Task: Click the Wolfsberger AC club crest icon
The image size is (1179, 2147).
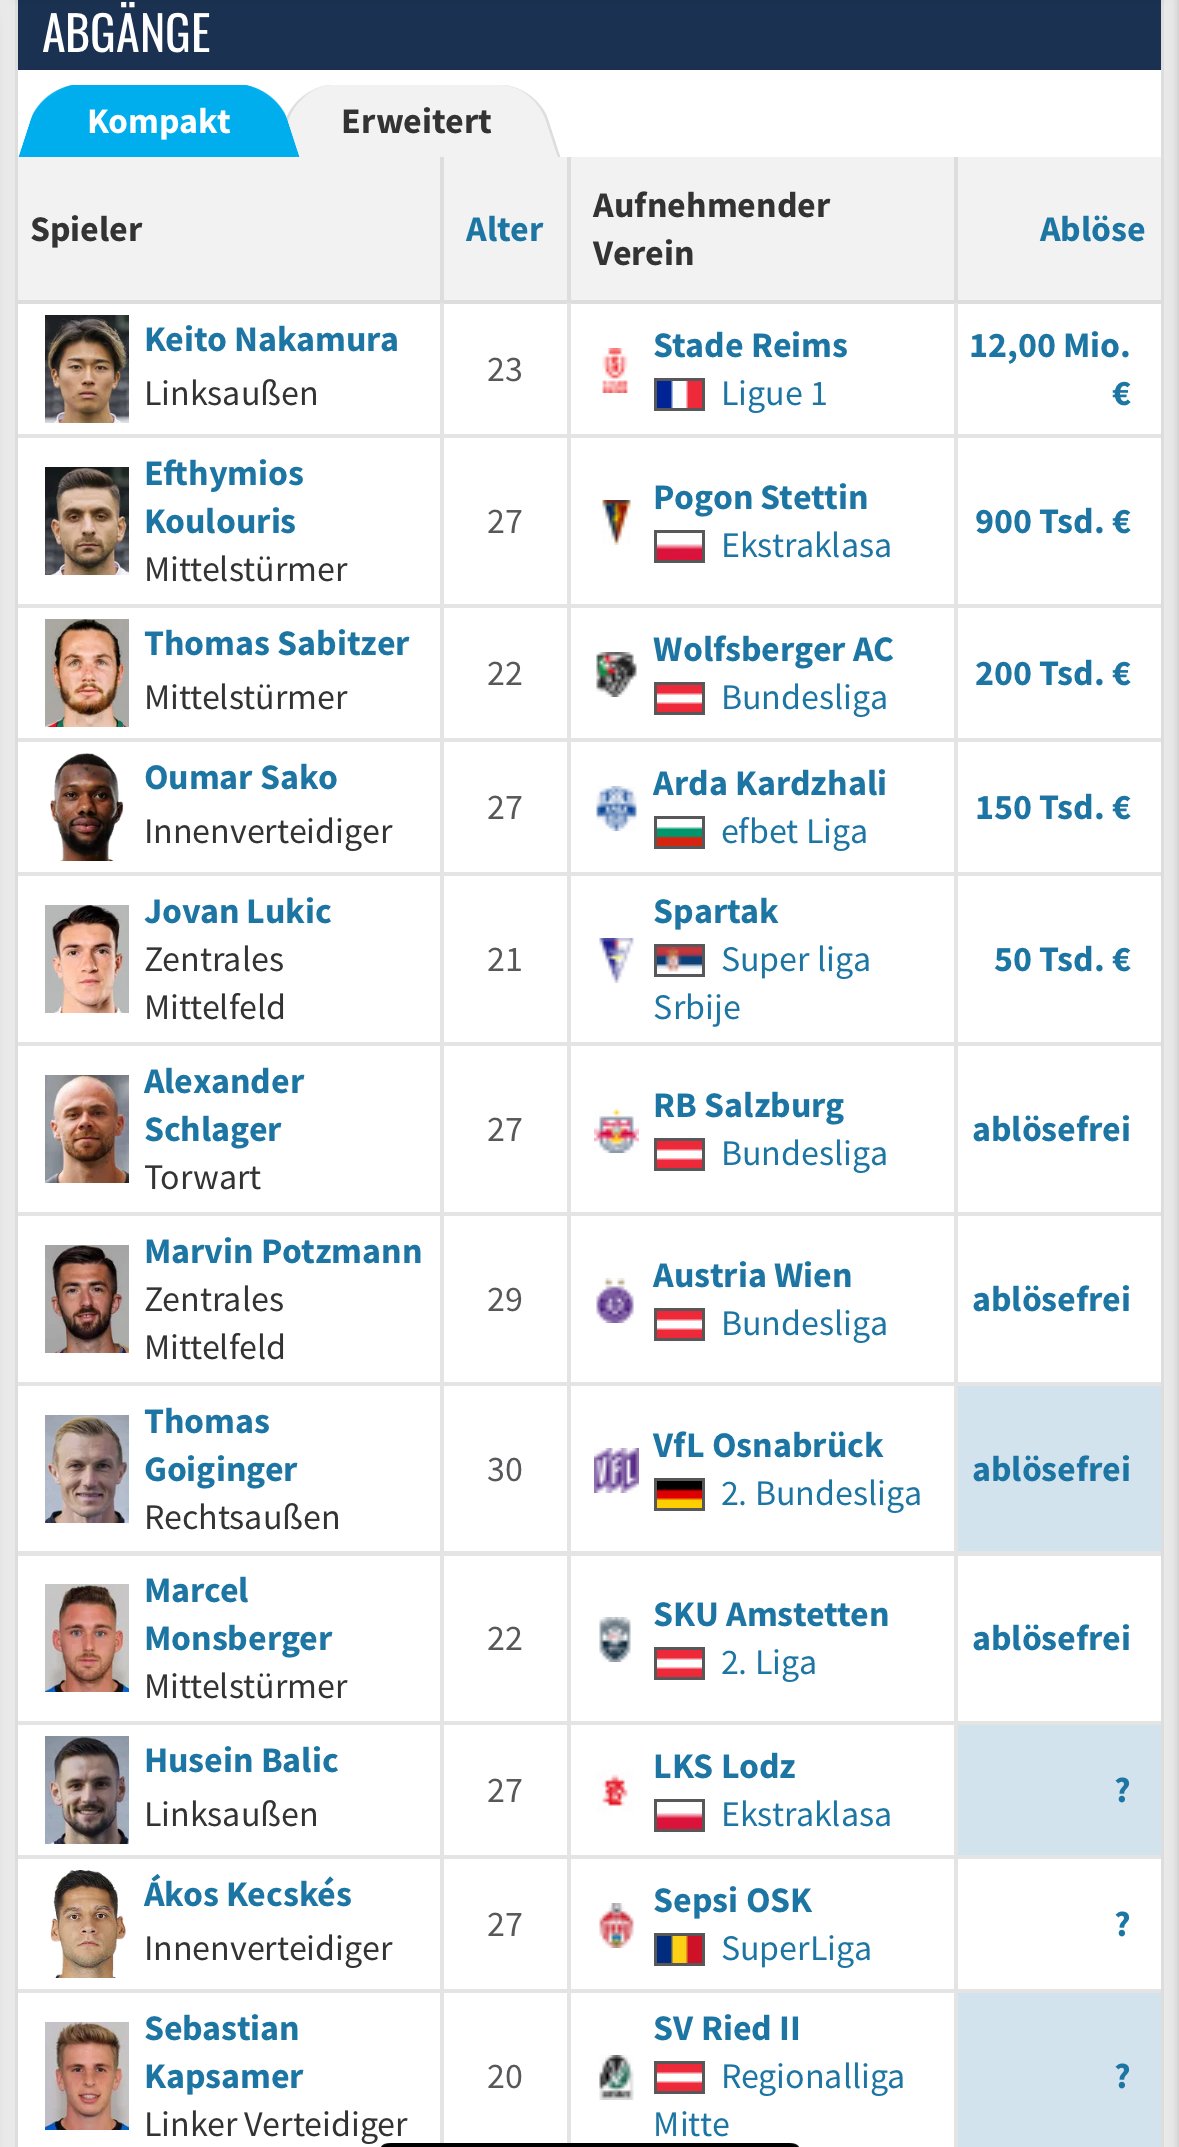Action: (x=616, y=674)
